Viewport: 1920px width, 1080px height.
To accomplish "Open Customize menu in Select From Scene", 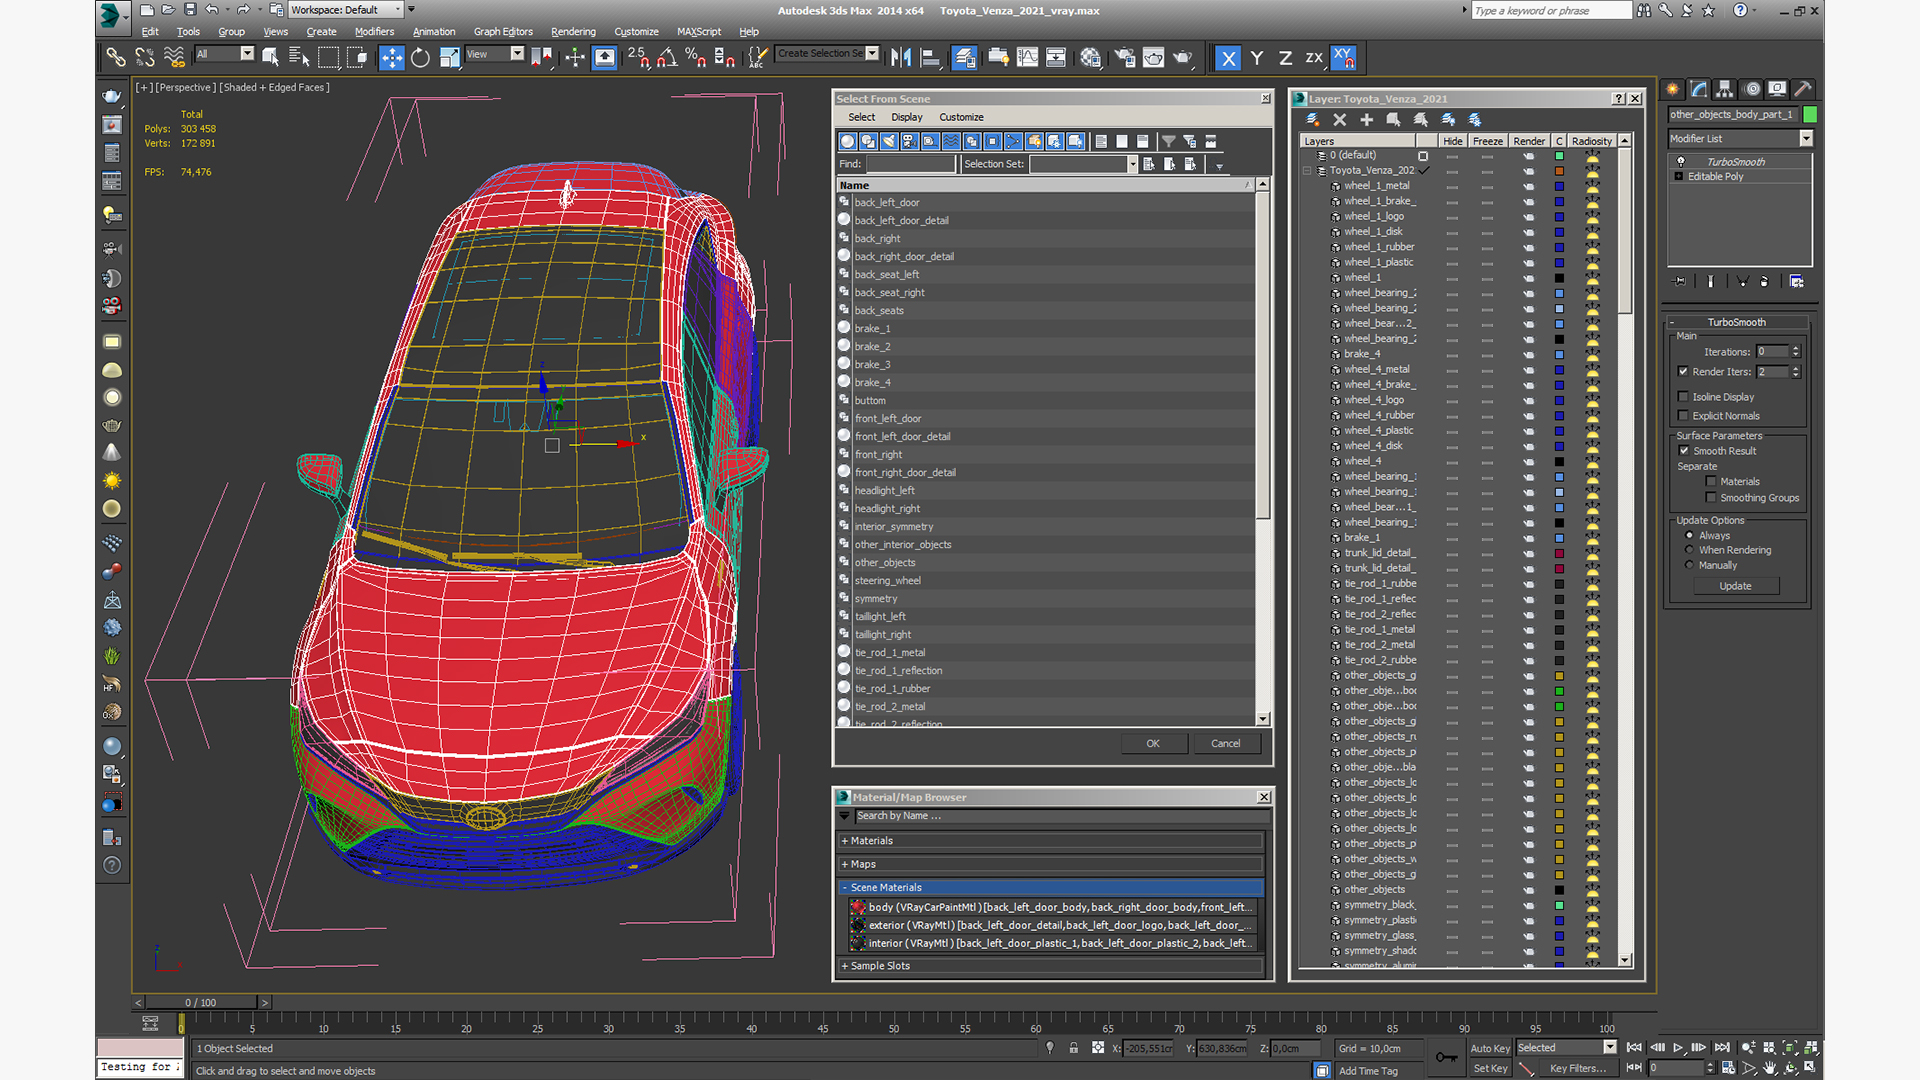I will point(961,118).
